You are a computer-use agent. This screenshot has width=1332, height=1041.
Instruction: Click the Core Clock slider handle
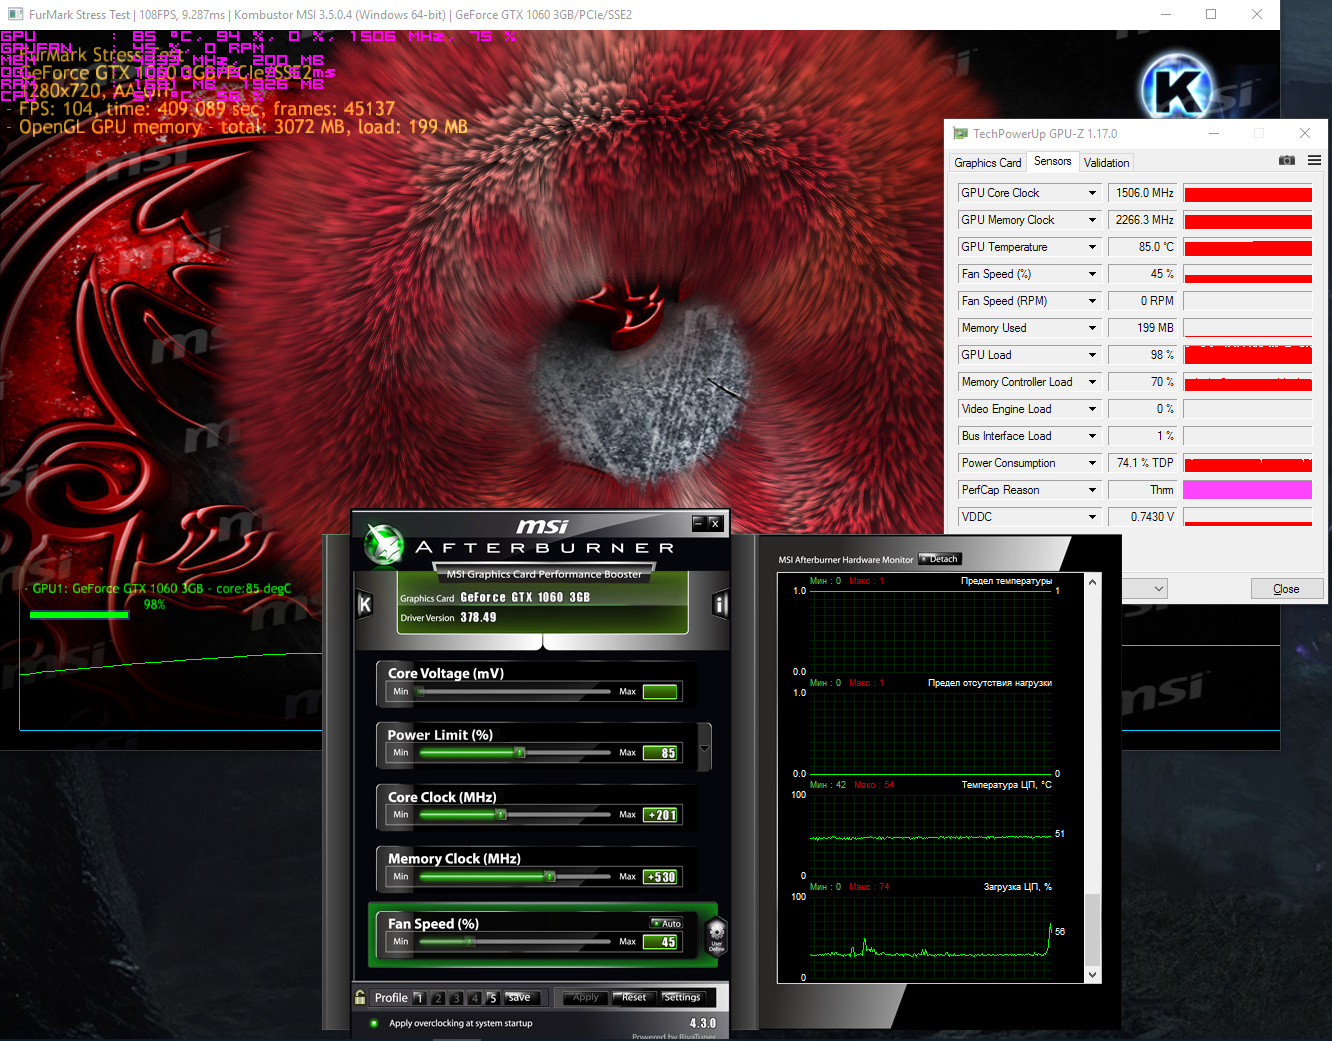pyautogui.click(x=501, y=814)
